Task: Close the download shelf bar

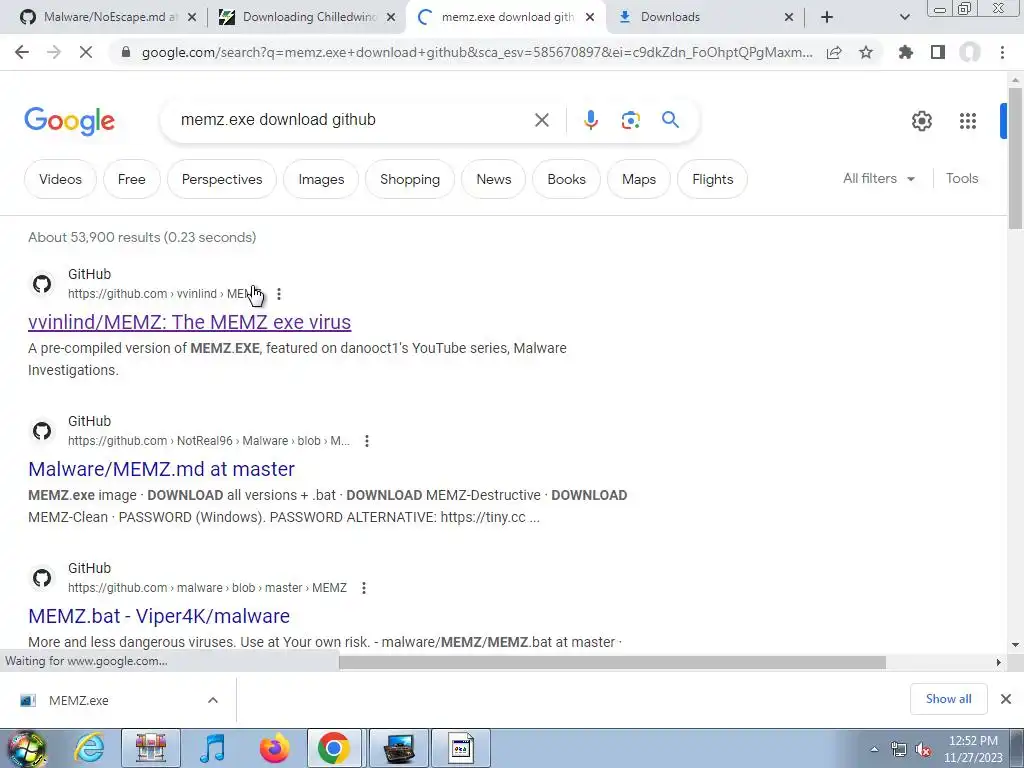Action: pos(1006,699)
